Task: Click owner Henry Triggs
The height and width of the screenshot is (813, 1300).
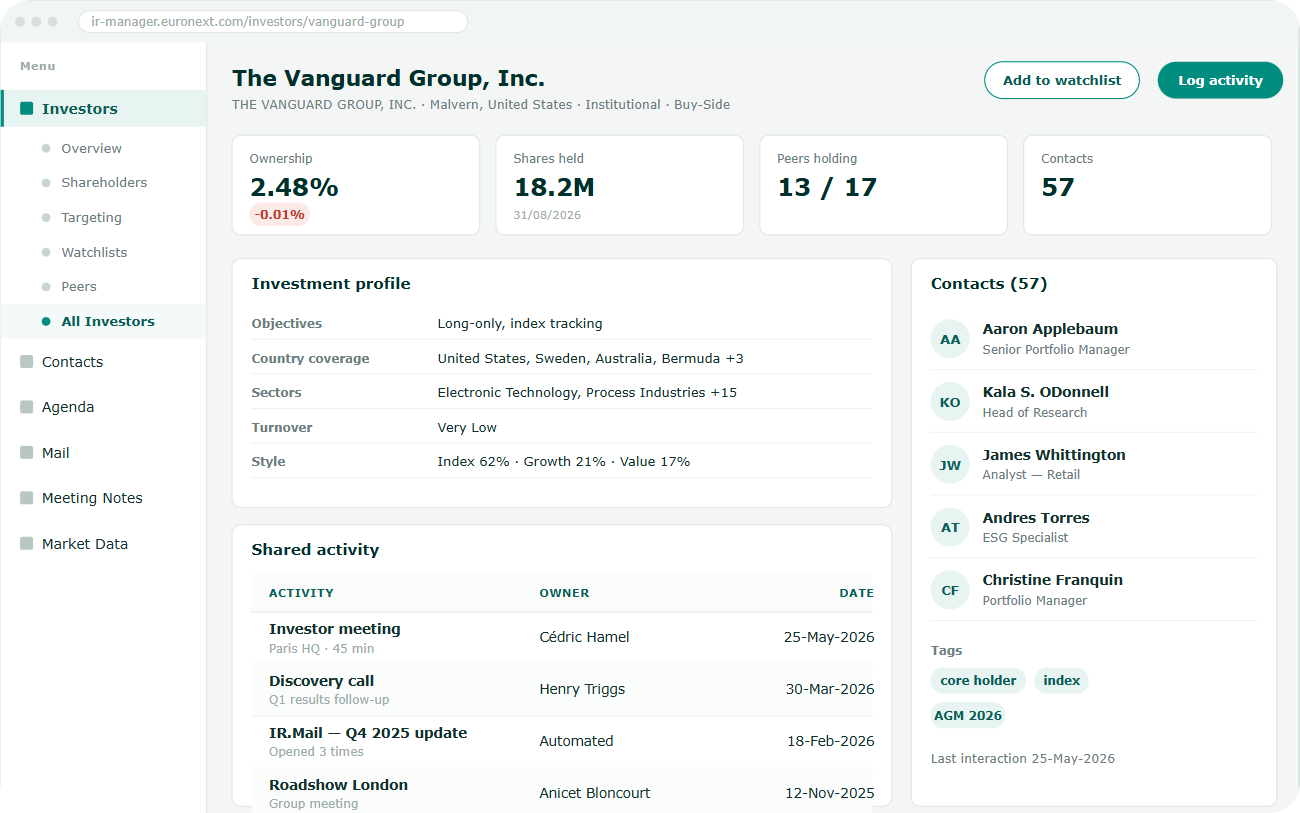Action: 582,689
